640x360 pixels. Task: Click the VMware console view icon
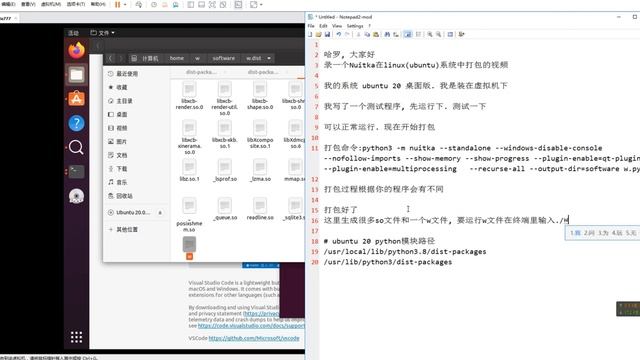(x=238, y=5)
